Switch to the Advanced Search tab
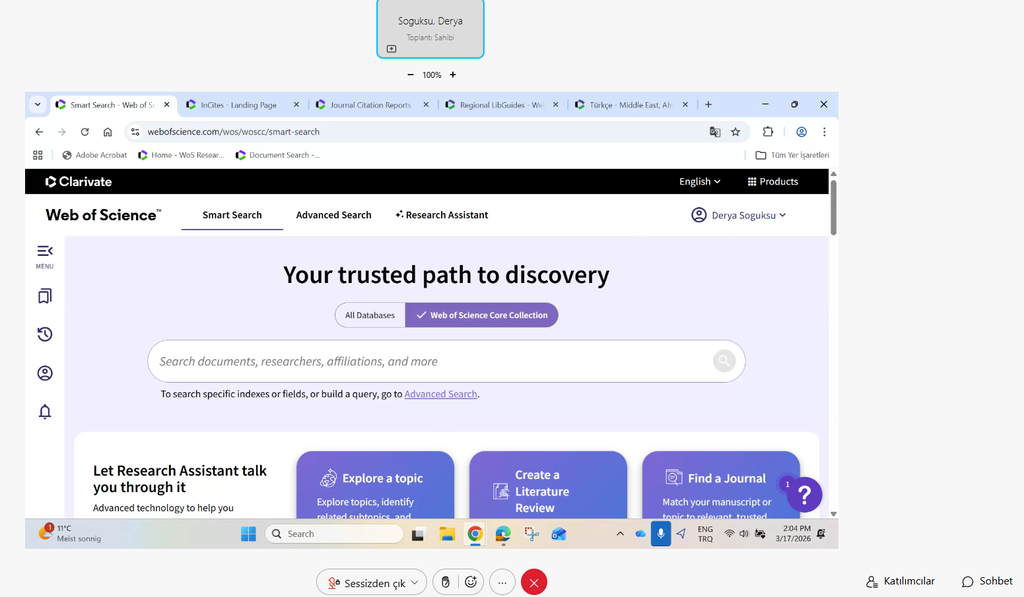The image size is (1024, 597). (333, 215)
